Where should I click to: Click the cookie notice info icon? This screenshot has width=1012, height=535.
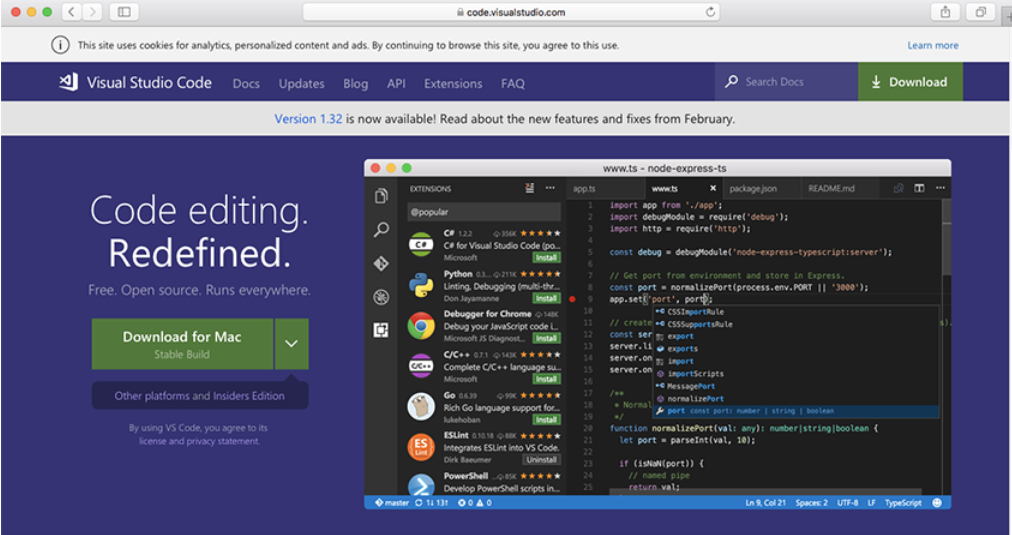[x=61, y=45]
